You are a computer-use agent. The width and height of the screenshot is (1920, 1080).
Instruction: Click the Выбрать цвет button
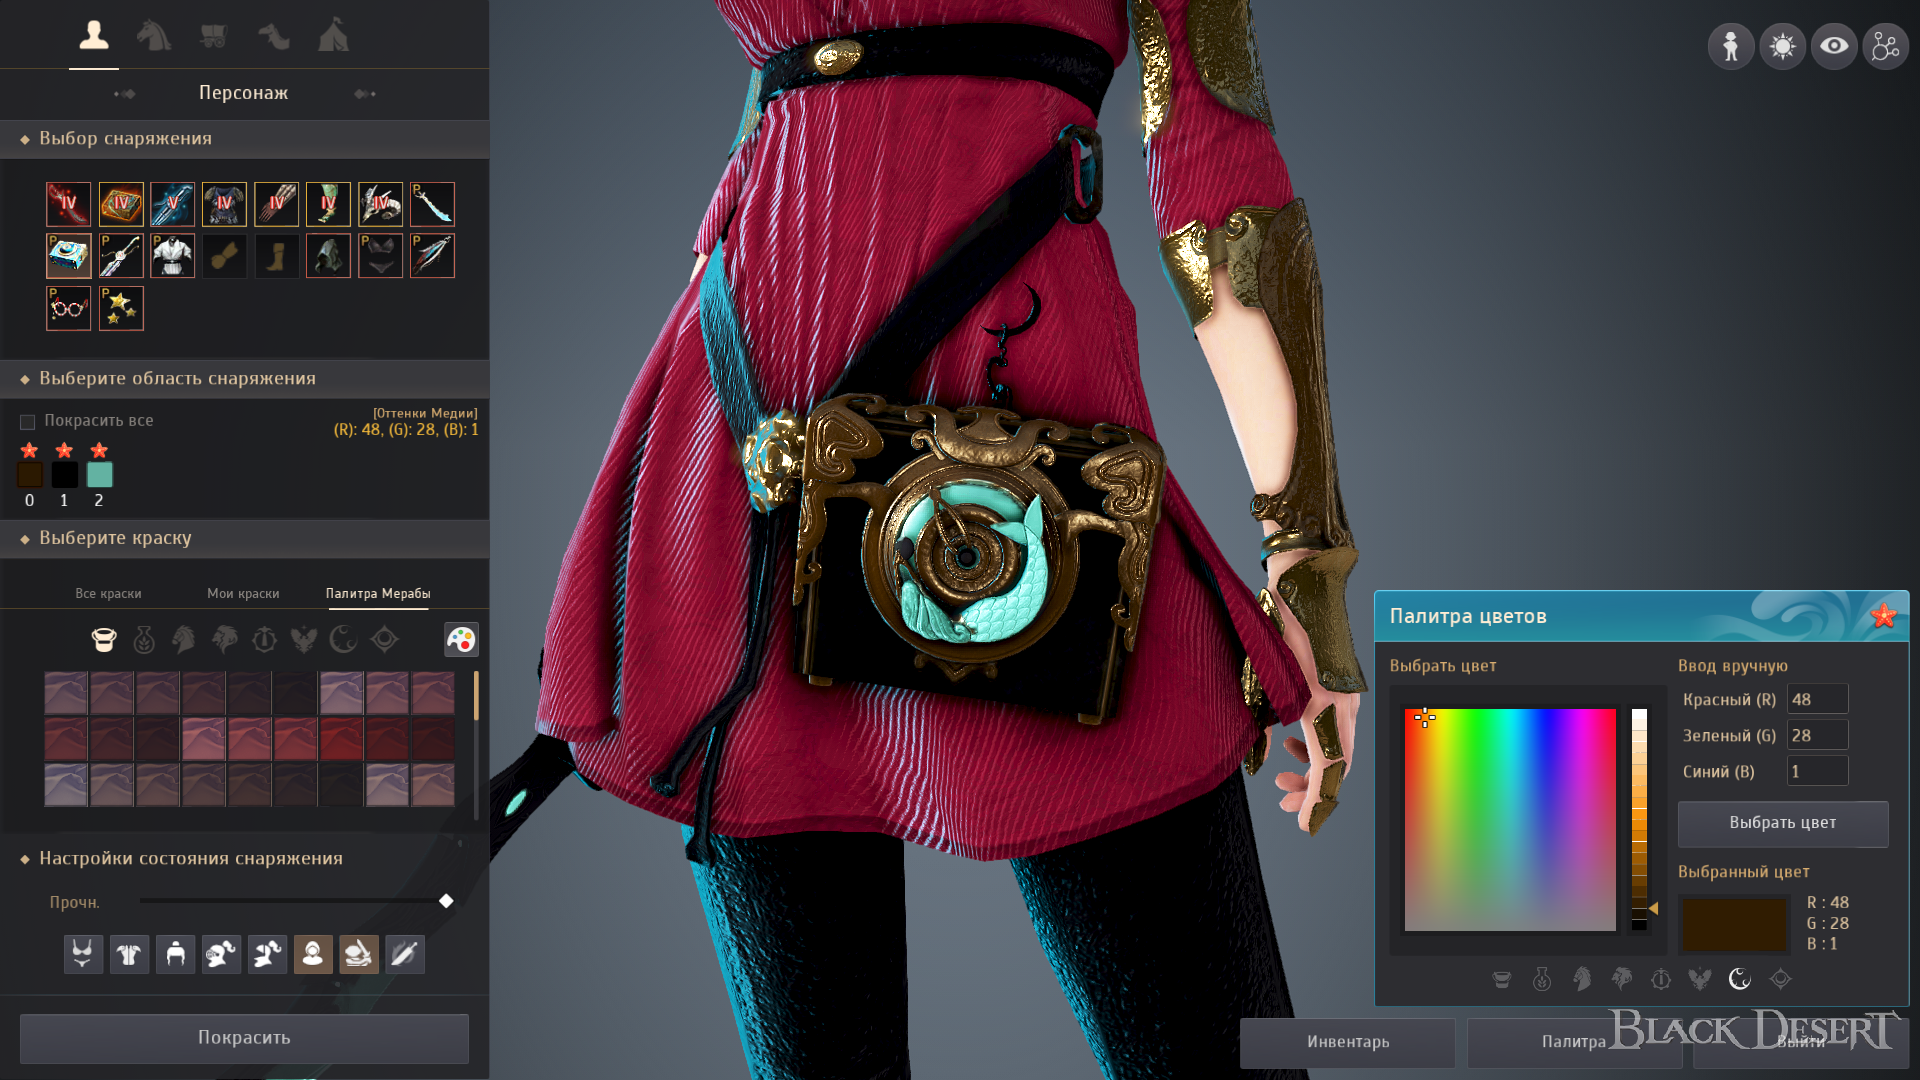pyautogui.click(x=1782, y=823)
